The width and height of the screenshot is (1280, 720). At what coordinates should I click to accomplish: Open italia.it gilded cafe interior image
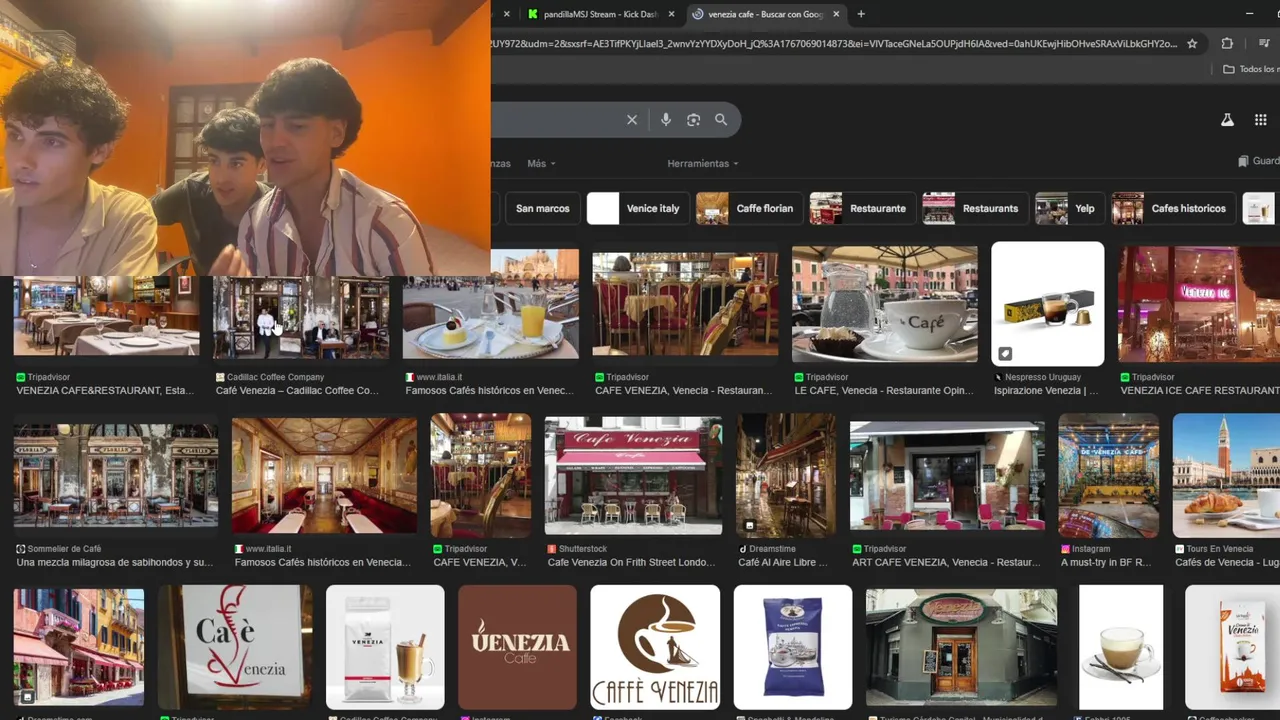[324, 476]
